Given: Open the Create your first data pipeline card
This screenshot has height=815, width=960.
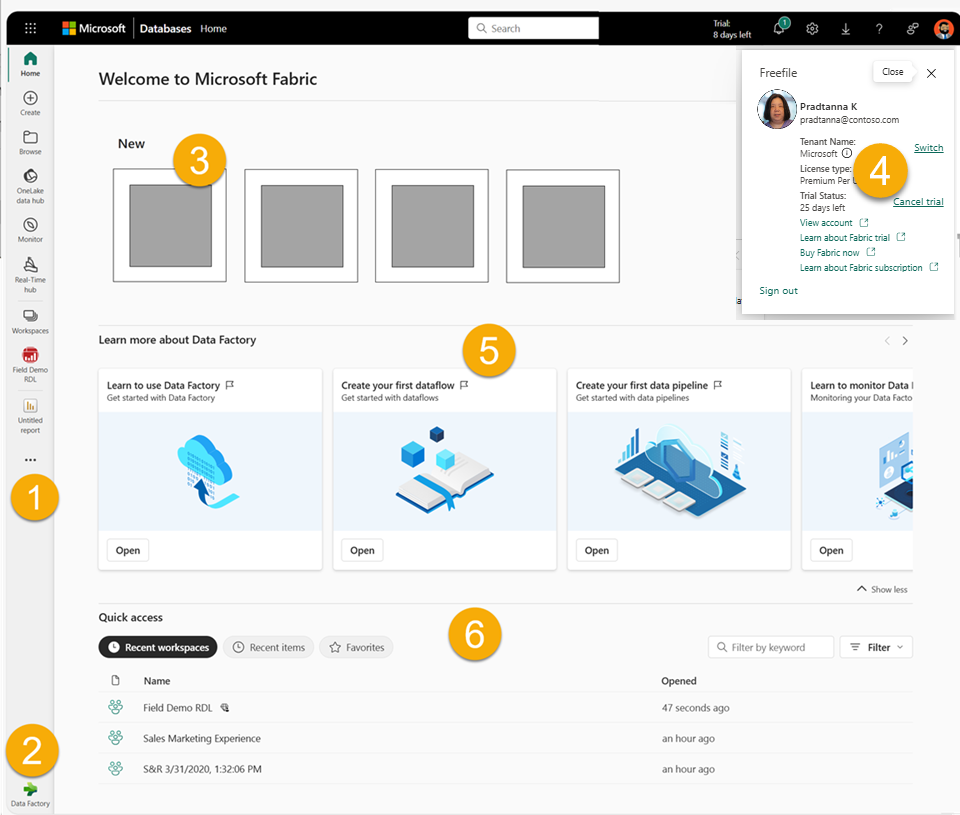Looking at the screenshot, I should [597, 550].
